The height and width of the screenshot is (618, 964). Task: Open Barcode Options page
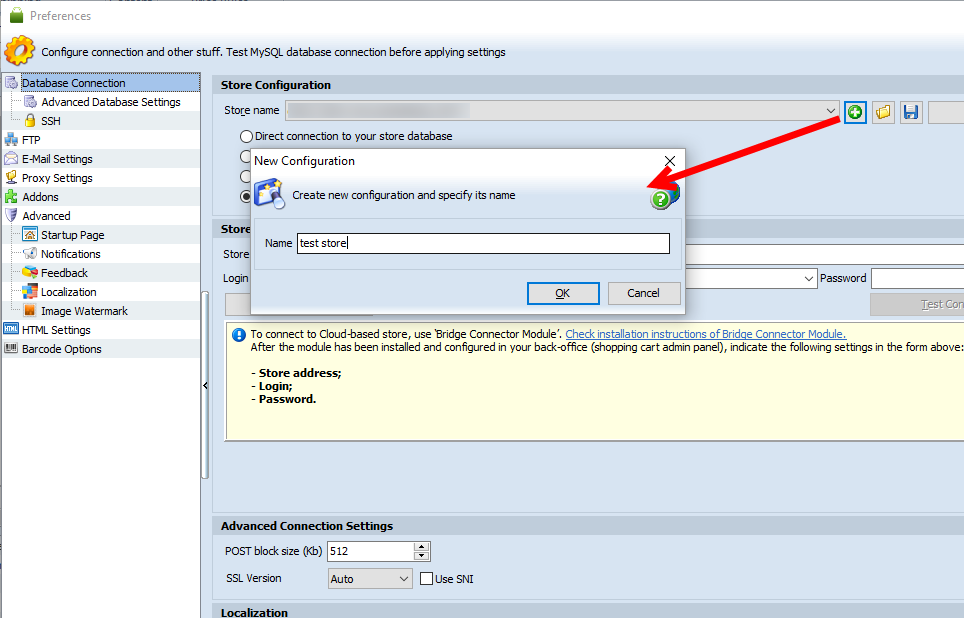tap(61, 349)
